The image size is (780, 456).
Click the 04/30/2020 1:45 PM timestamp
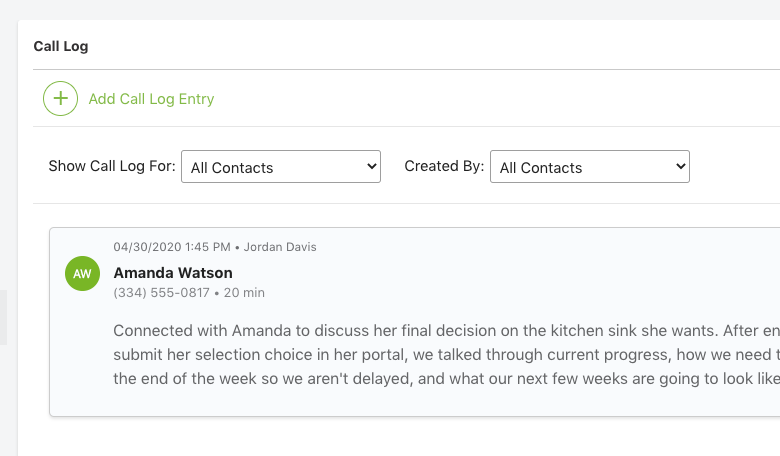click(172, 247)
